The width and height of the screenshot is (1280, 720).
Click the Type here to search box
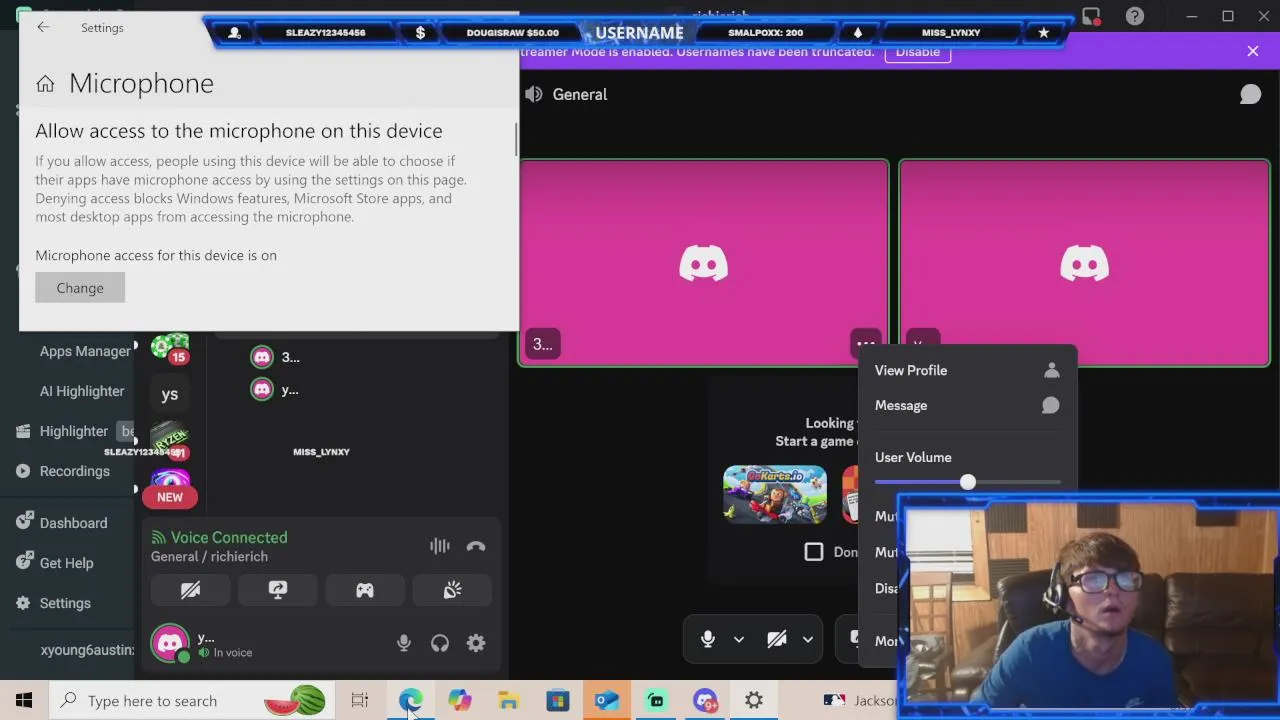192,700
